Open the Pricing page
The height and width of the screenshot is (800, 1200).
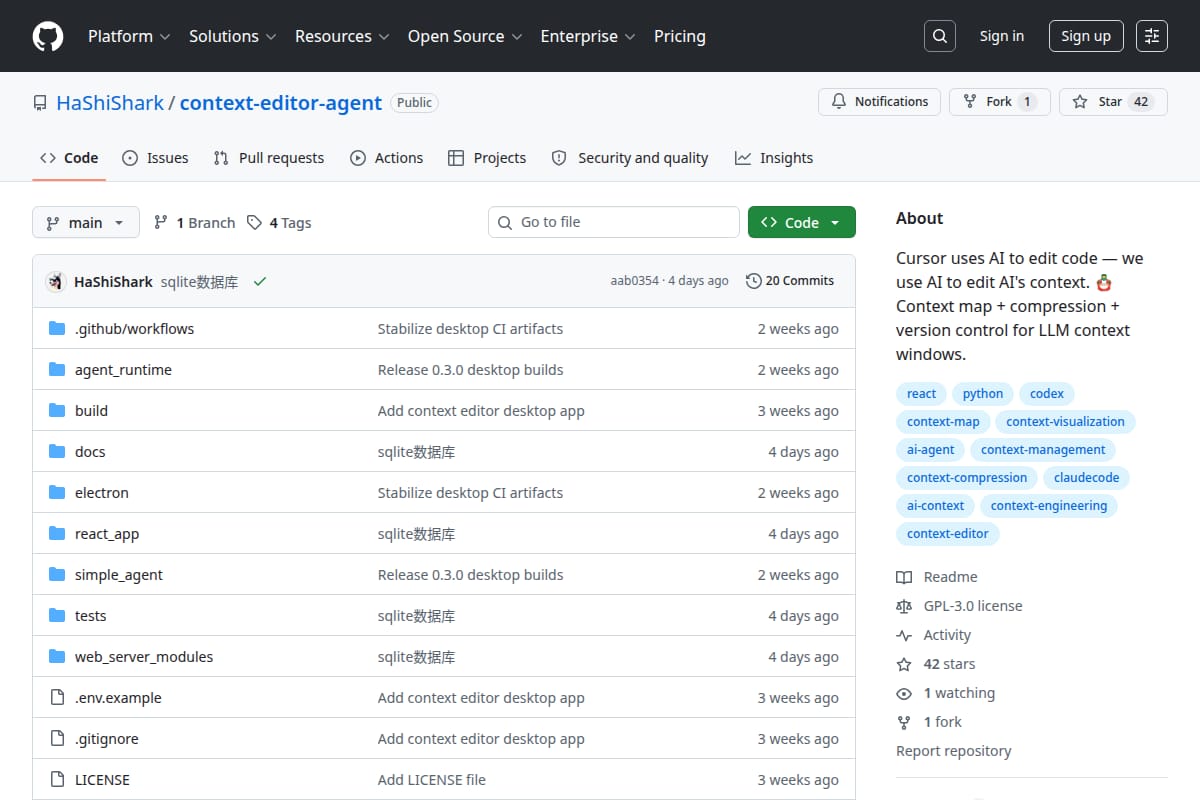tap(680, 36)
